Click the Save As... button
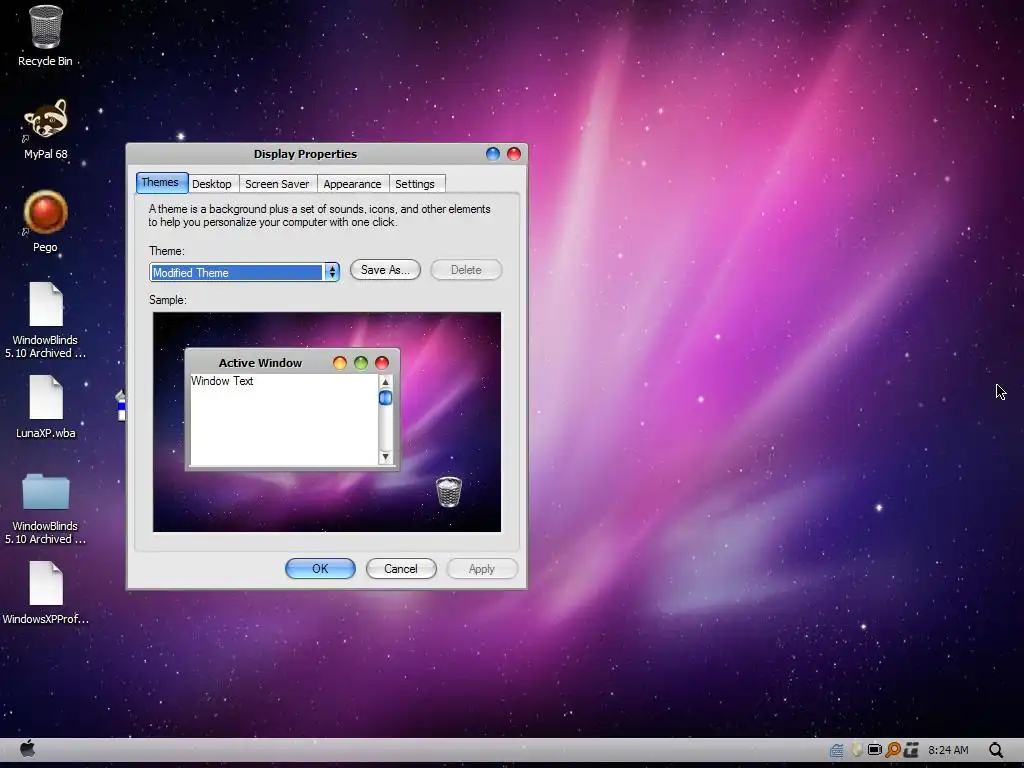 coord(385,270)
